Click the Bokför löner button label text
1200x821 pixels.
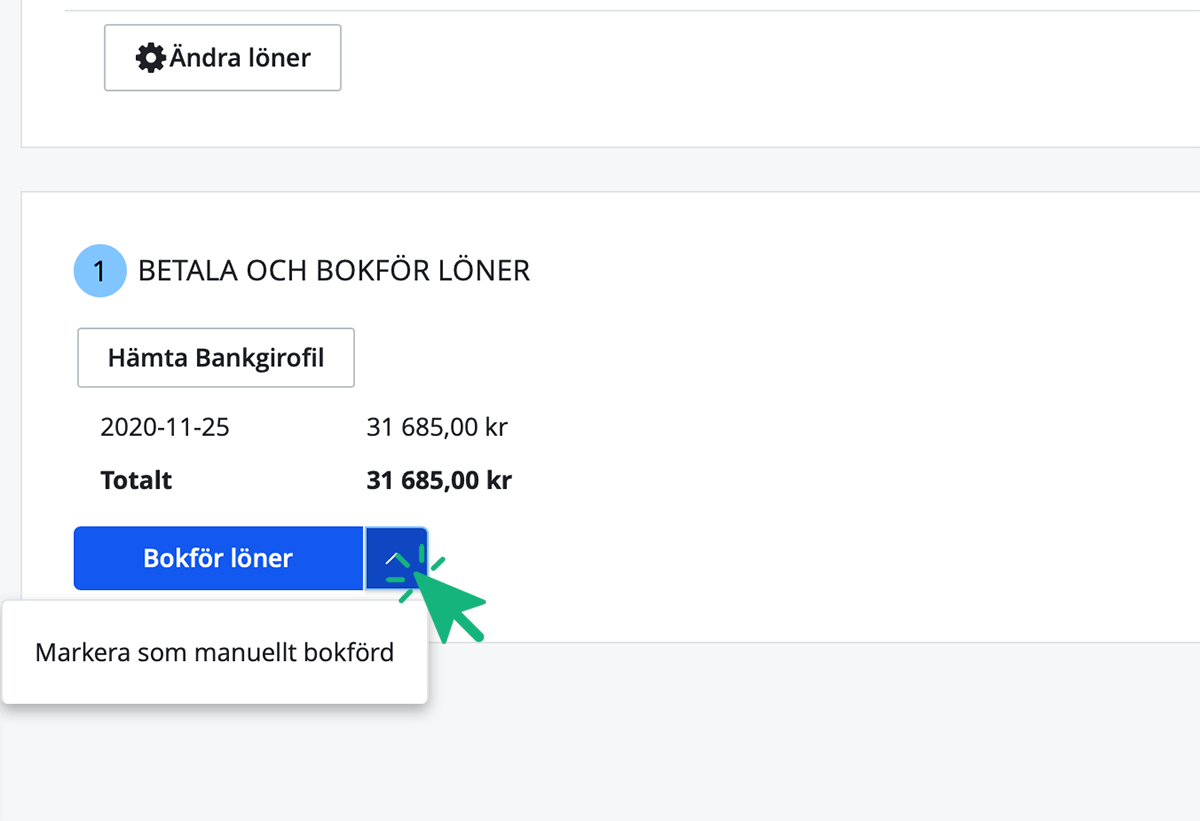click(x=217, y=558)
